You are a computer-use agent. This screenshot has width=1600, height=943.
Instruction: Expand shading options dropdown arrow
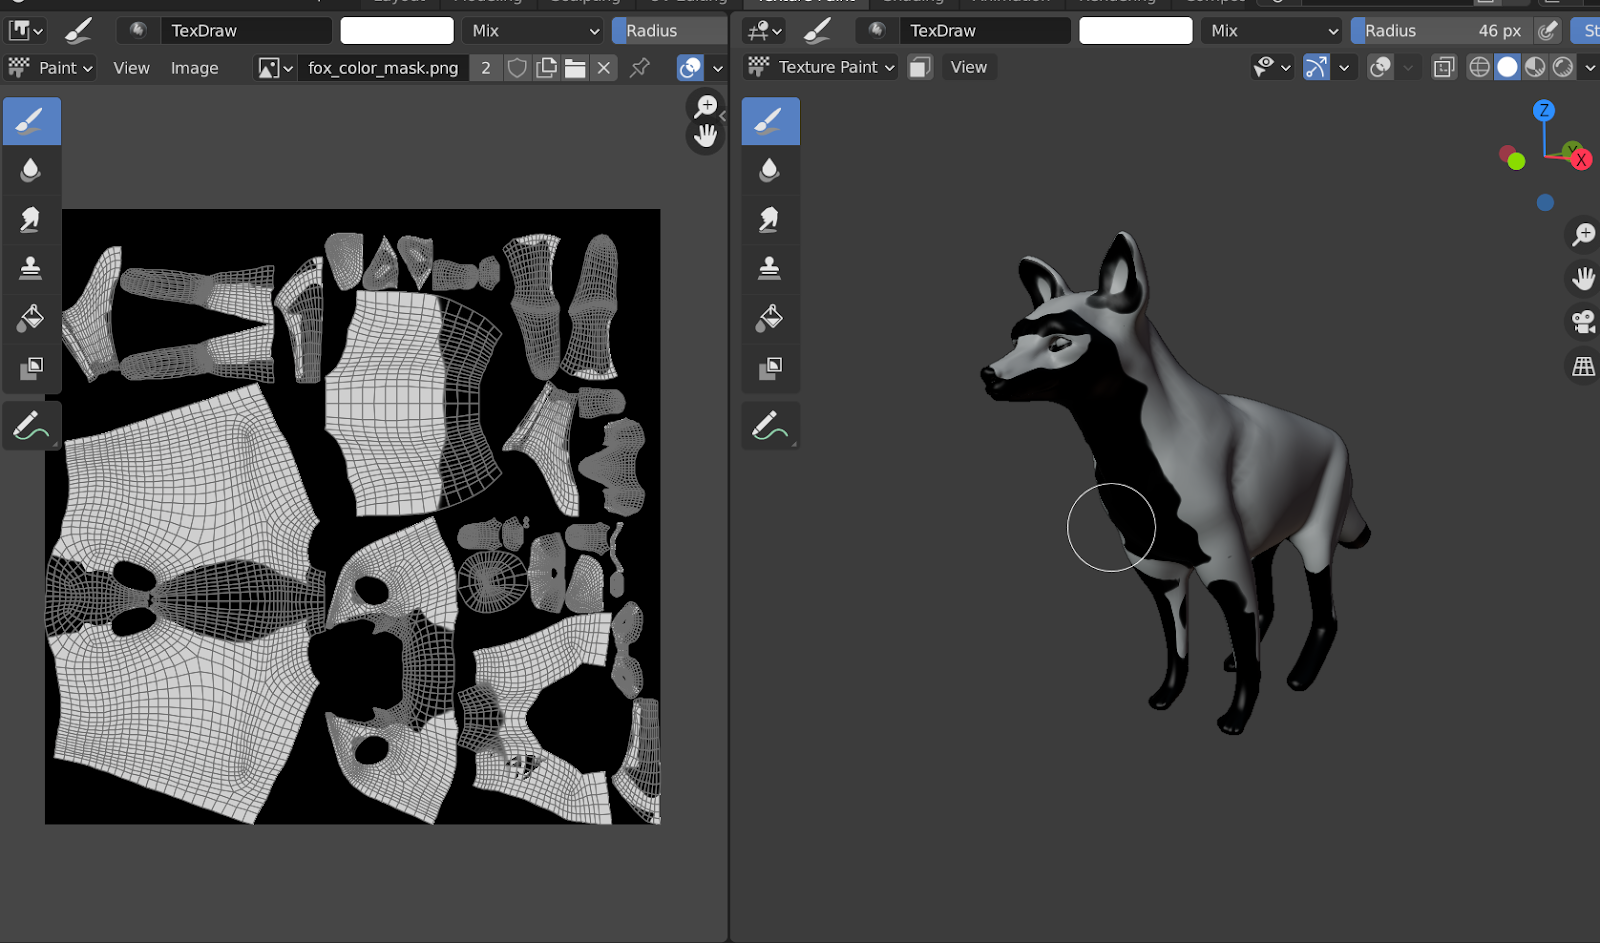tap(1589, 67)
